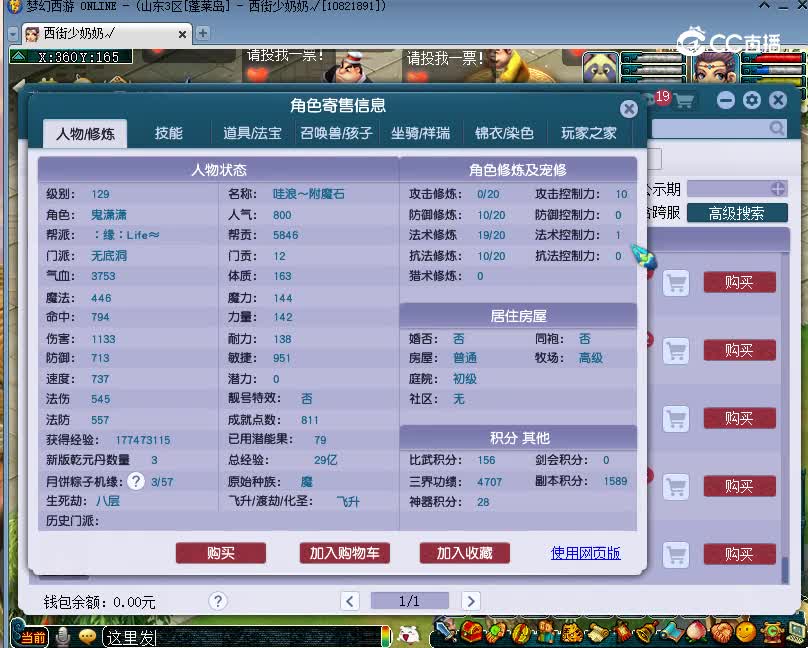Open the tiger pet icon in bottom toolbar
Viewport: 808px width, 648px height.
[572, 632]
